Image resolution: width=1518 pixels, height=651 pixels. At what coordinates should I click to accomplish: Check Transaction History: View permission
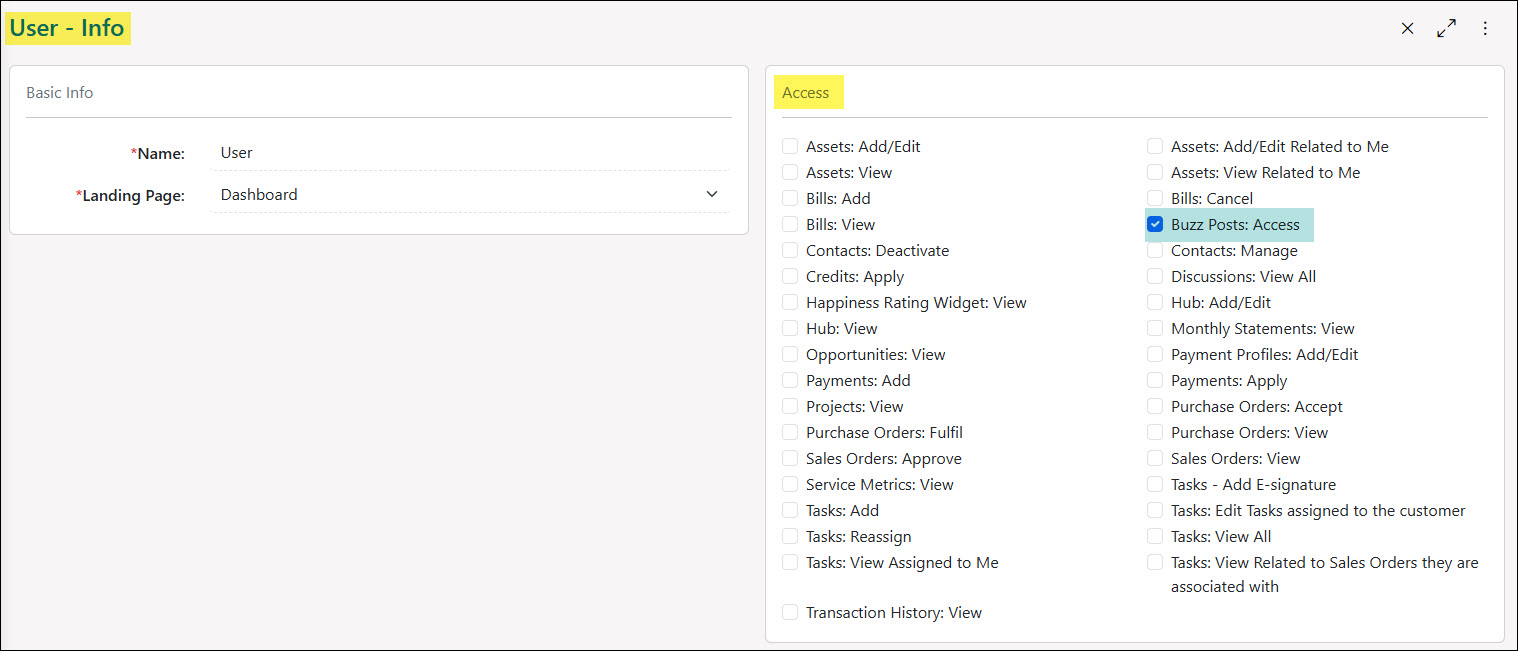click(x=789, y=612)
